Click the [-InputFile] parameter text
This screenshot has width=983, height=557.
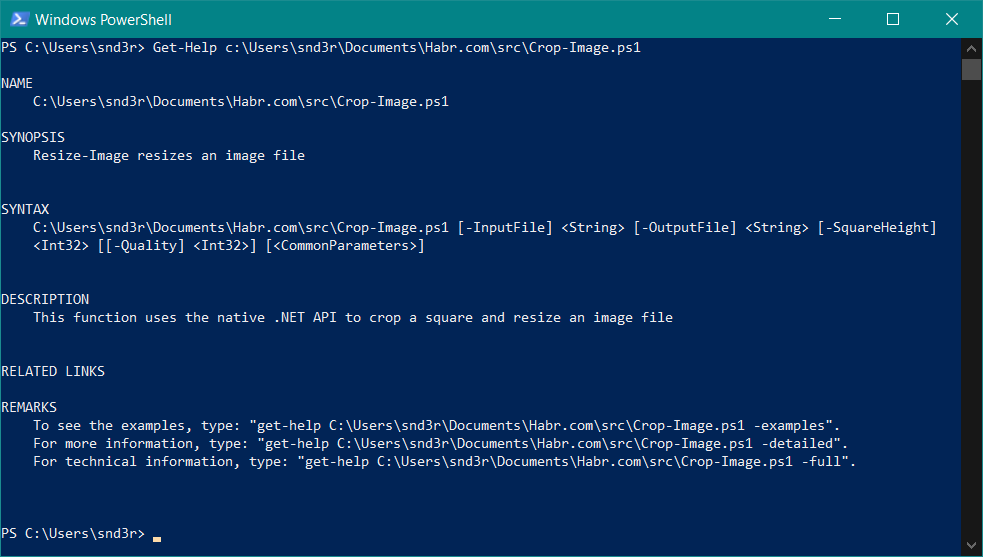[505, 227]
